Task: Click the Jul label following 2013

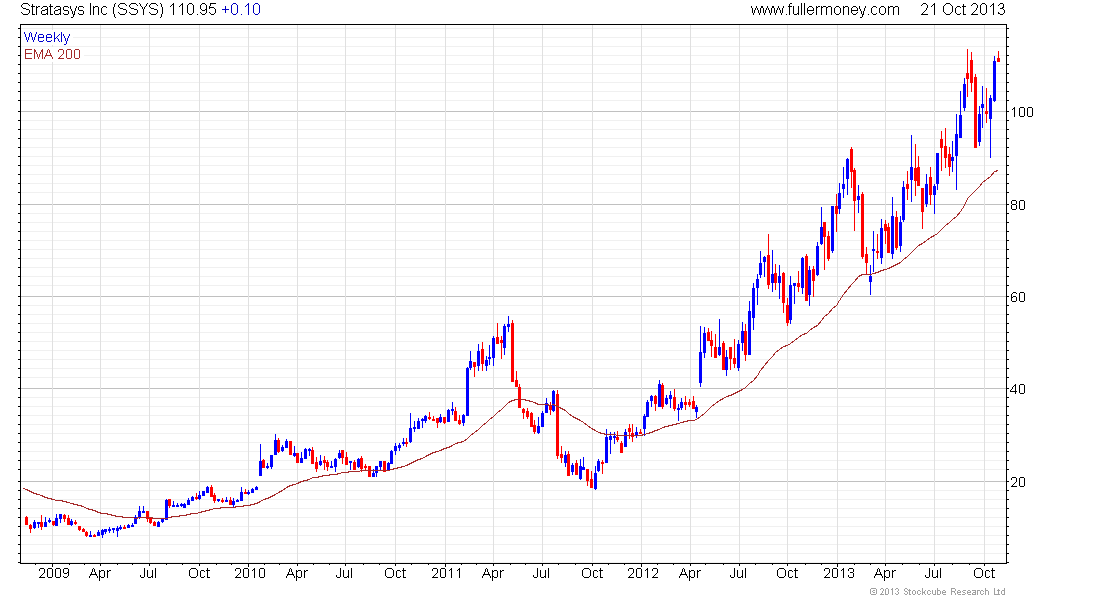Action: click(933, 573)
